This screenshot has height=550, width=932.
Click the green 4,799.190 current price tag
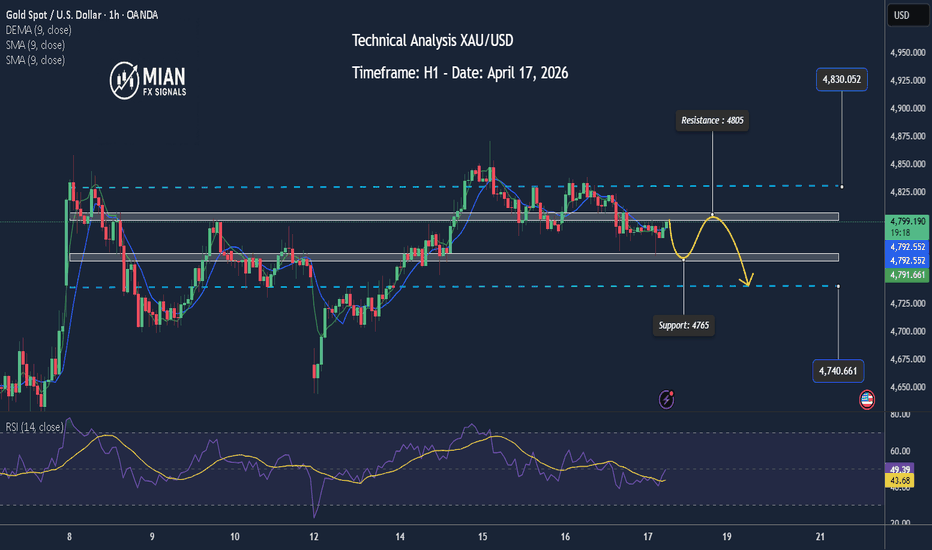[x=907, y=227]
